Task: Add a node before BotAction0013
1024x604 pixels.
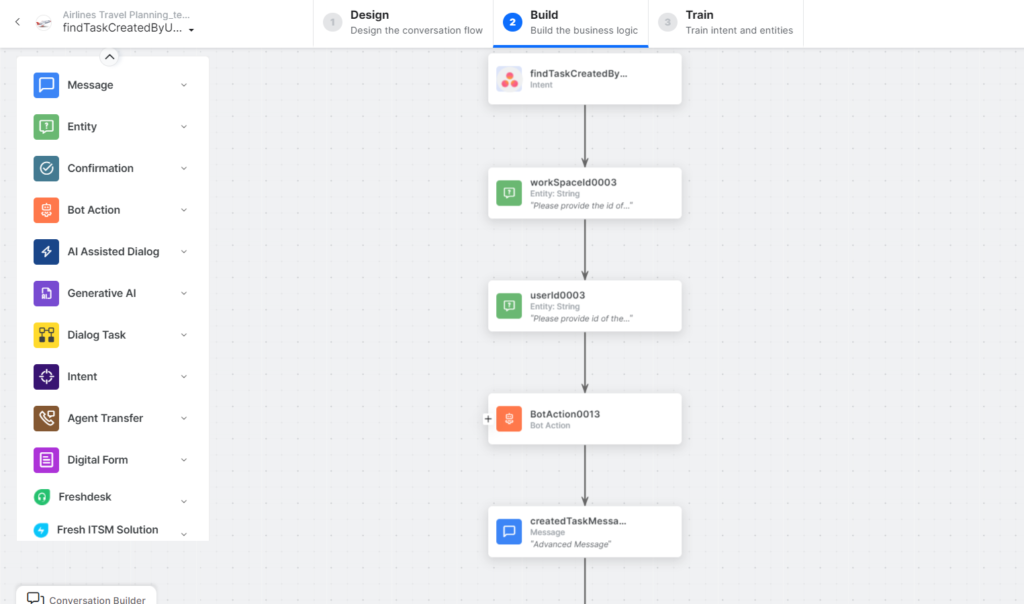Action: click(487, 419)
